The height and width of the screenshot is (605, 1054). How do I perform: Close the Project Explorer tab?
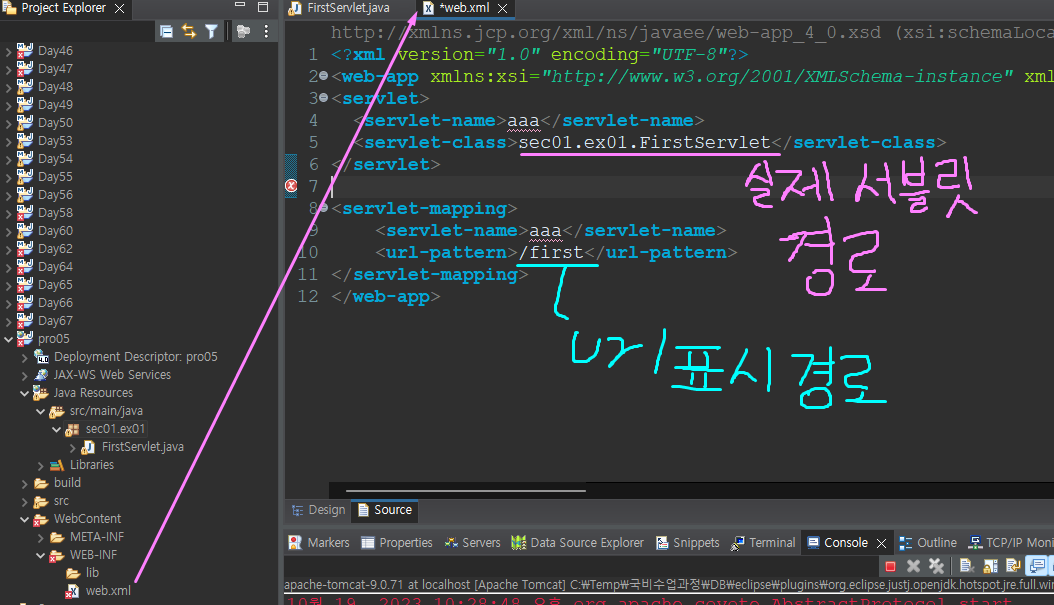click(120, 8)
